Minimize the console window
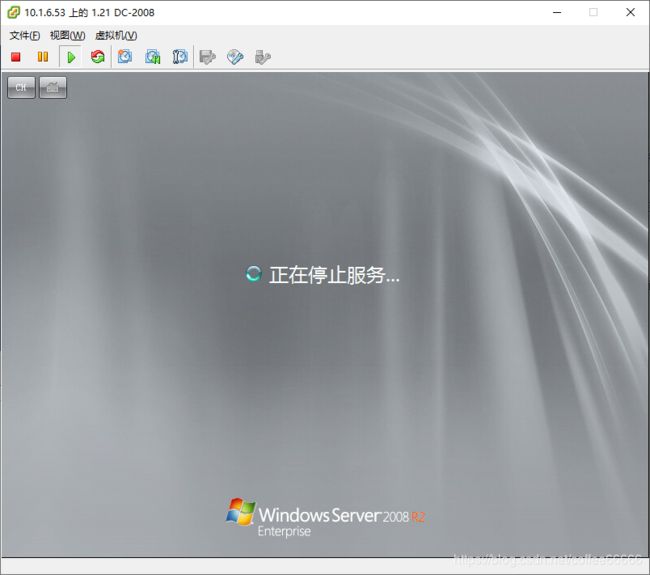The image size is (650, 575). (557, 12)
